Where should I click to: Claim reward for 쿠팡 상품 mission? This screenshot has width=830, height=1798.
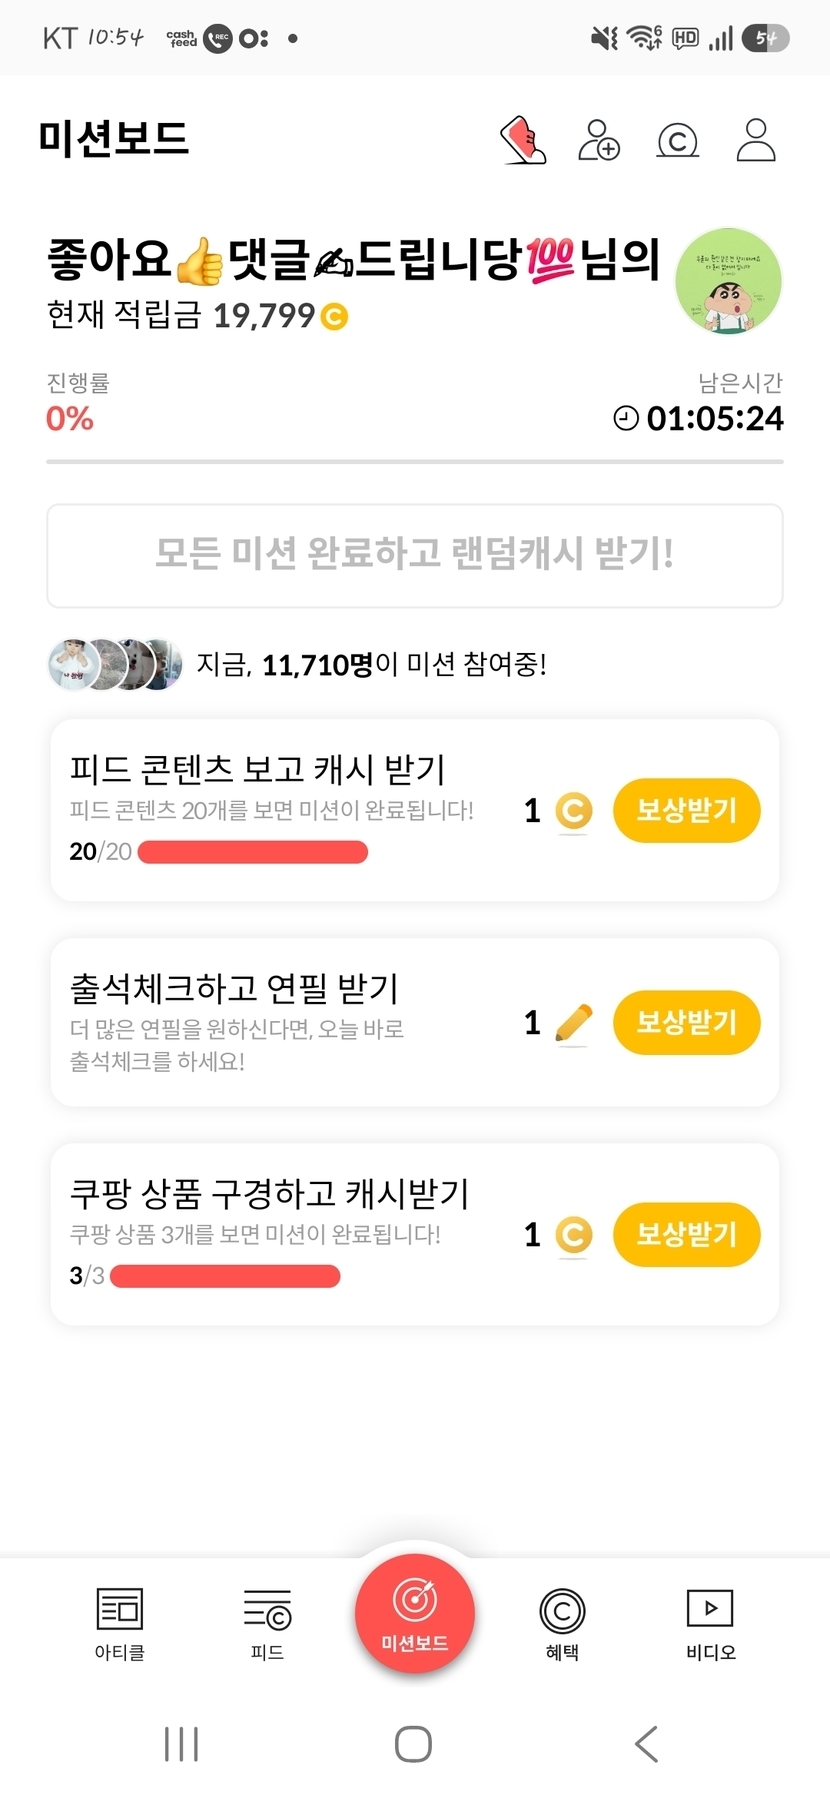(686, 1234)
